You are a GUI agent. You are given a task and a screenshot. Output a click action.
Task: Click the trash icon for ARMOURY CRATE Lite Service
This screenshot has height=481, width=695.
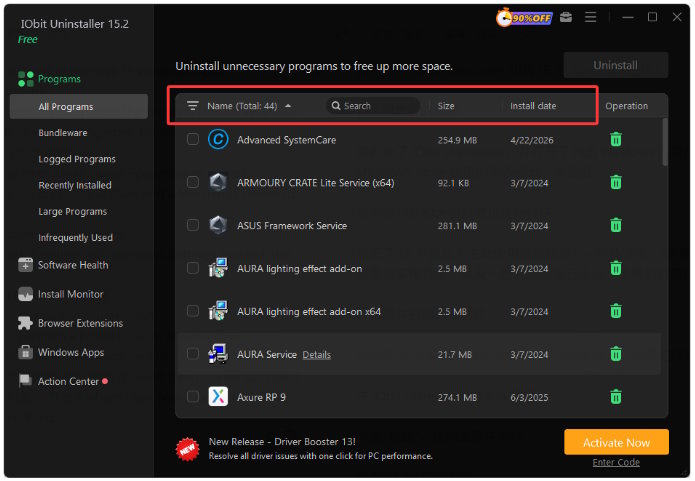click(x=616, y=182)
